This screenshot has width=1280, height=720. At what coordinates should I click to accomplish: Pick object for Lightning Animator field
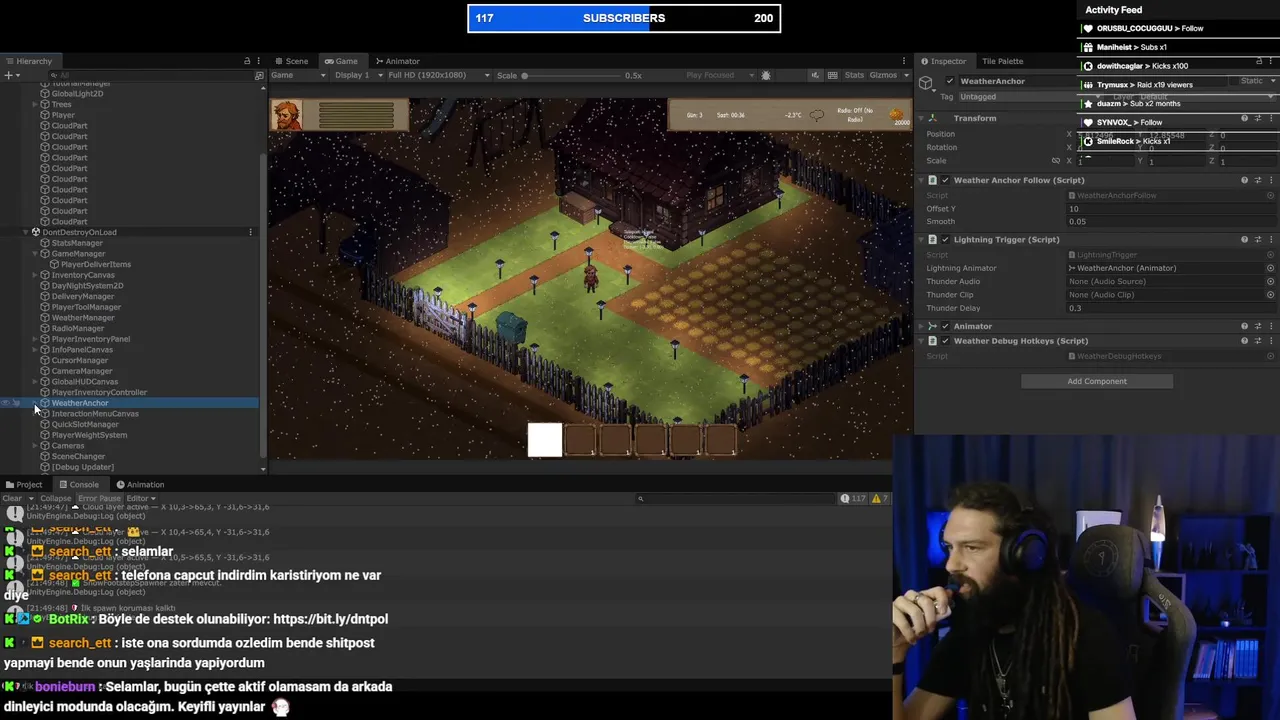(1270, 268)
